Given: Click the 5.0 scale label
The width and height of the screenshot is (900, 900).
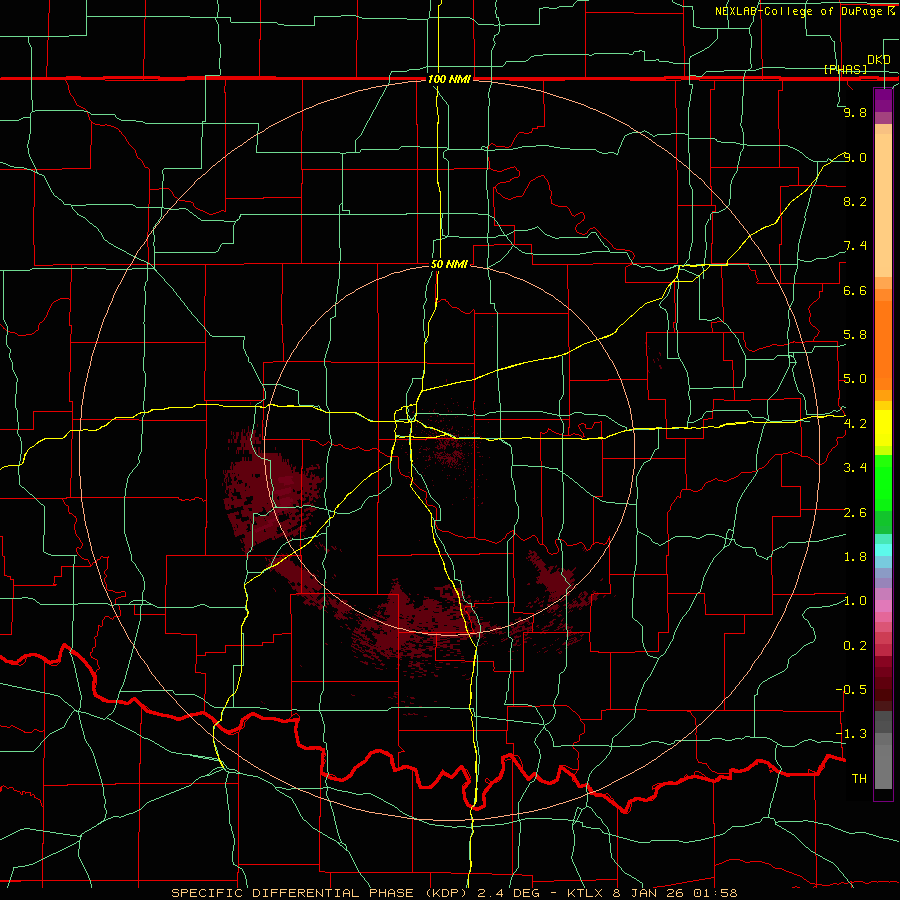Looking at the screenshot, I should pos(855,379).
